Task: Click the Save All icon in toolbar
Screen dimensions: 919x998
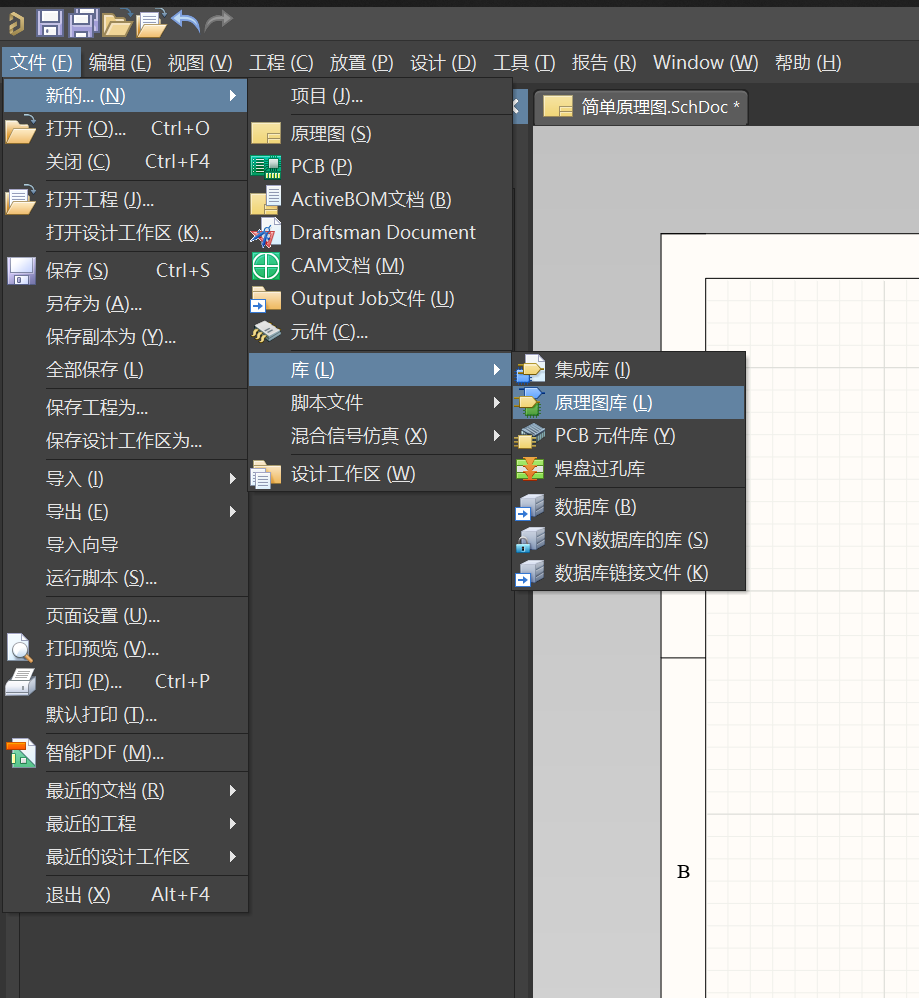Action: (84, 20)
